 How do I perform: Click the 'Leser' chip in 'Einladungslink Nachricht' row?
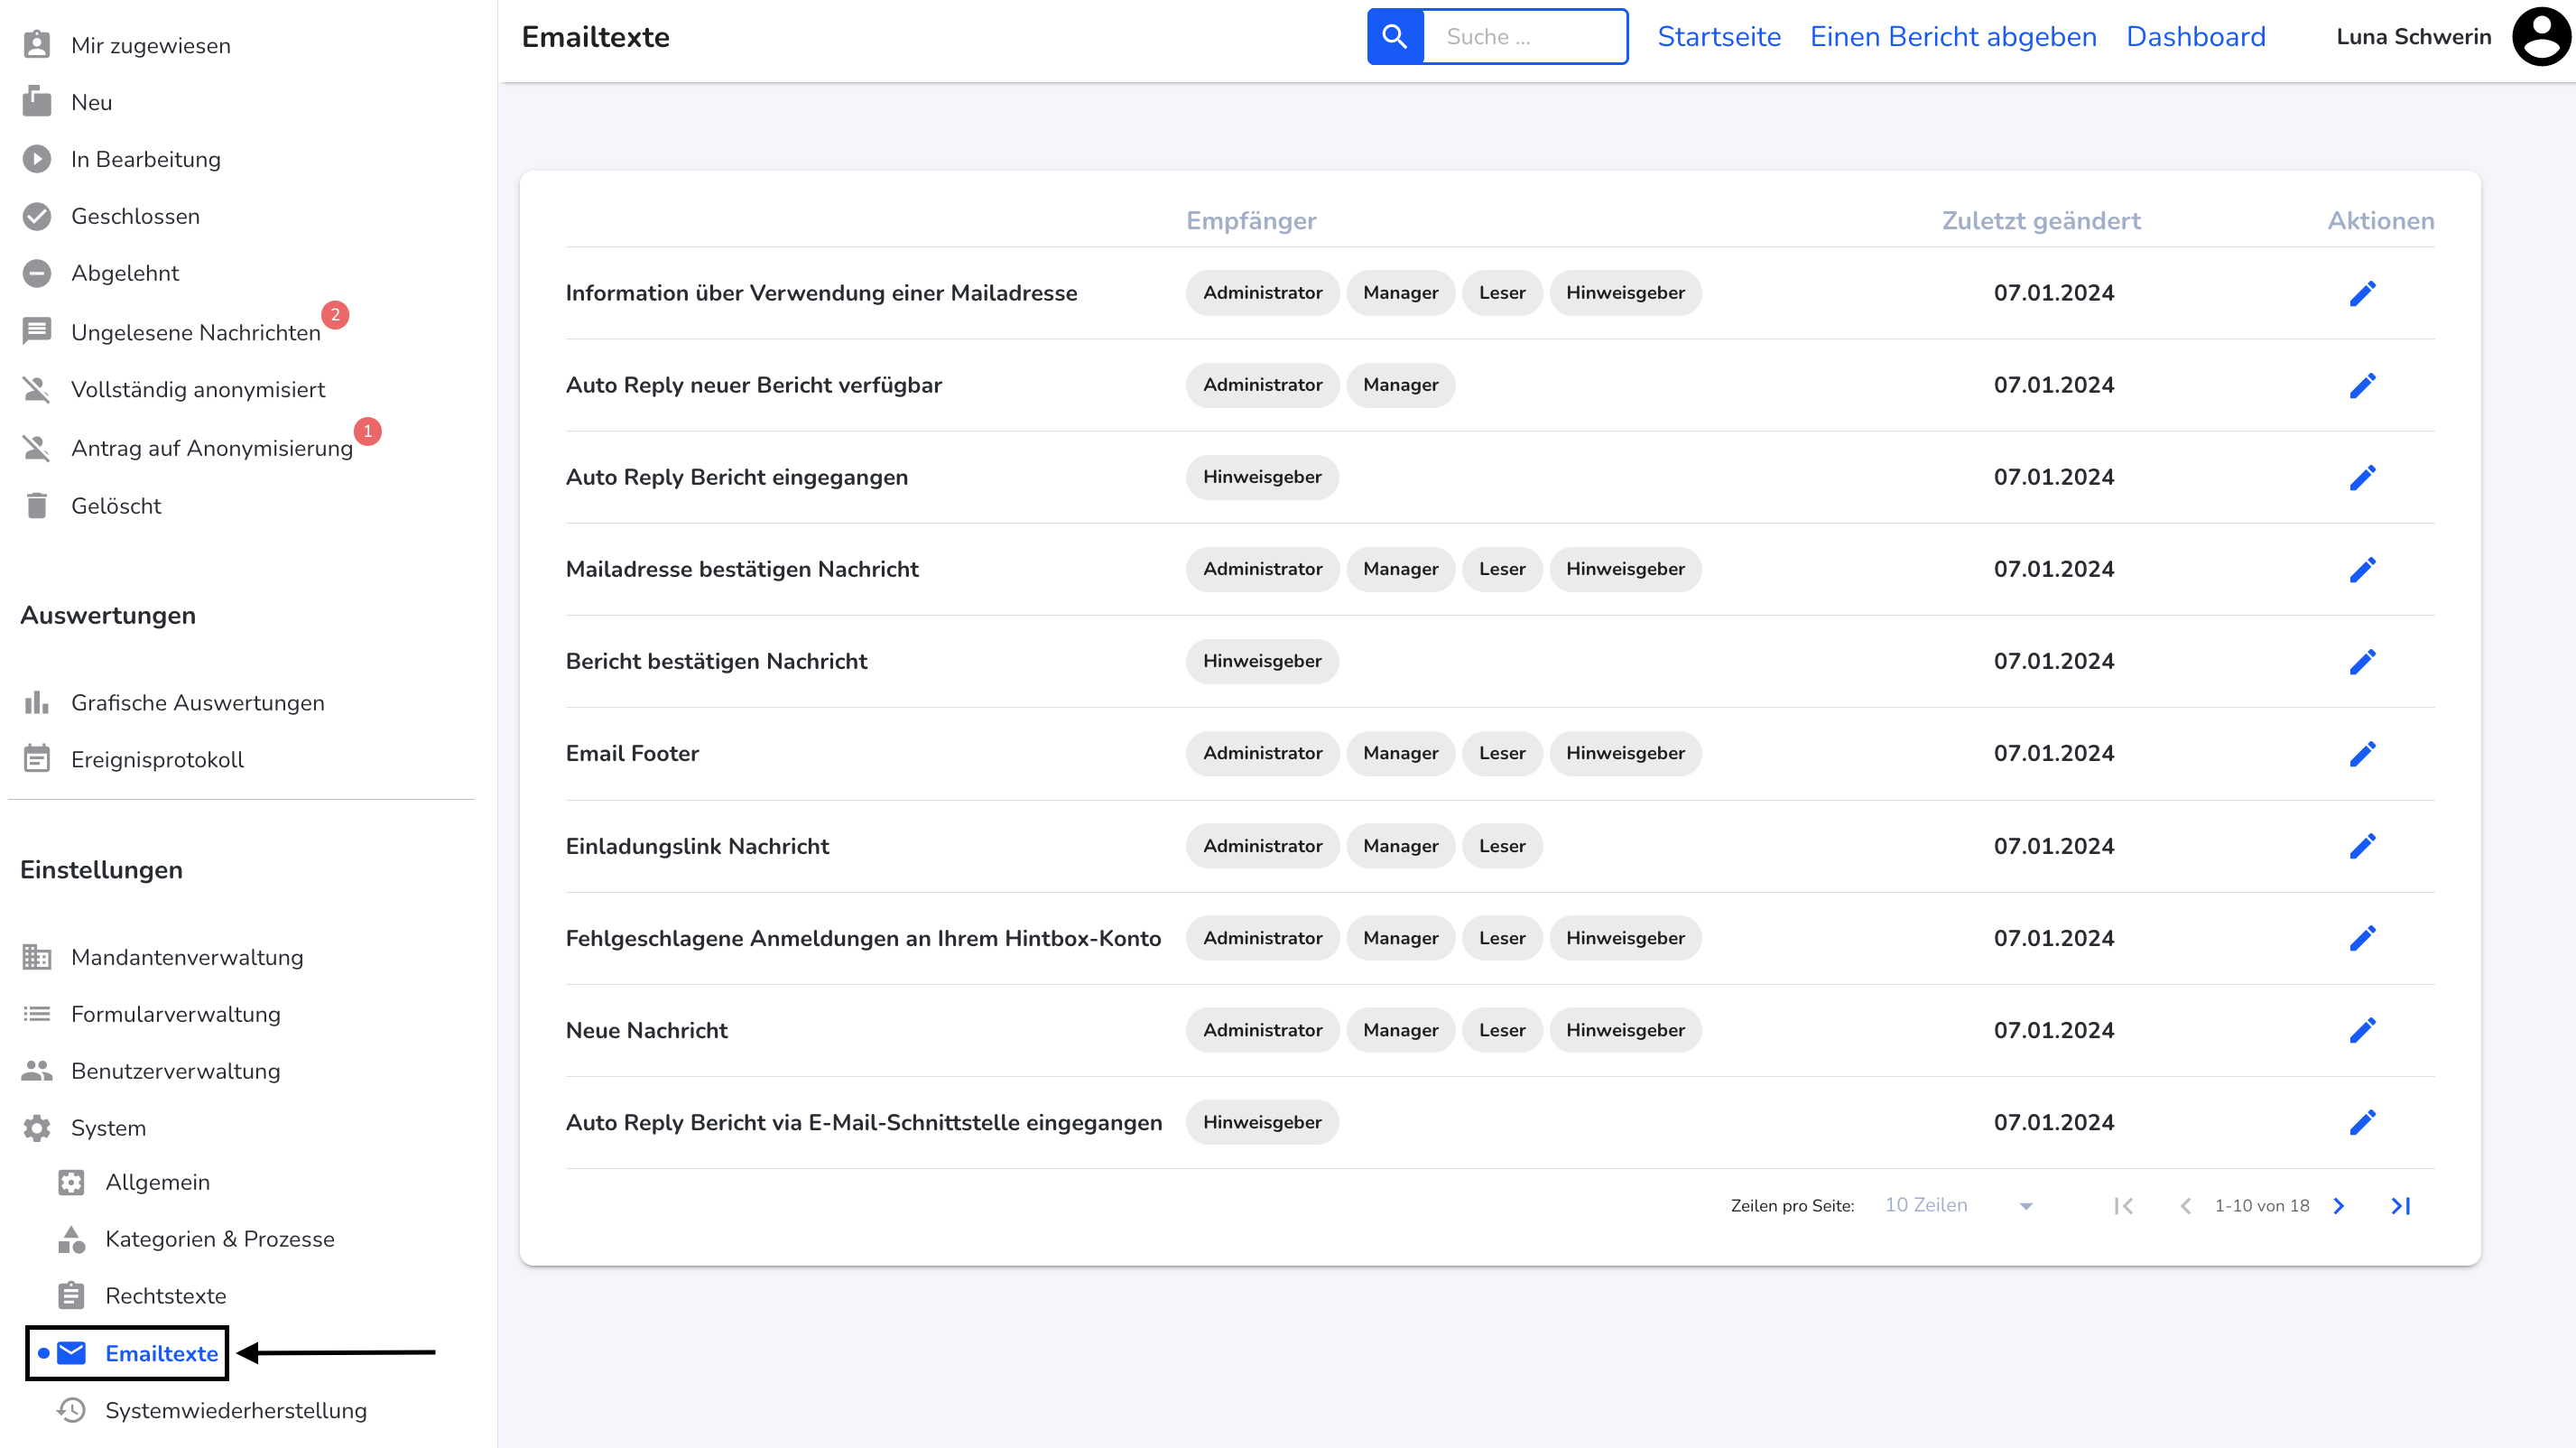(1502, 846)
